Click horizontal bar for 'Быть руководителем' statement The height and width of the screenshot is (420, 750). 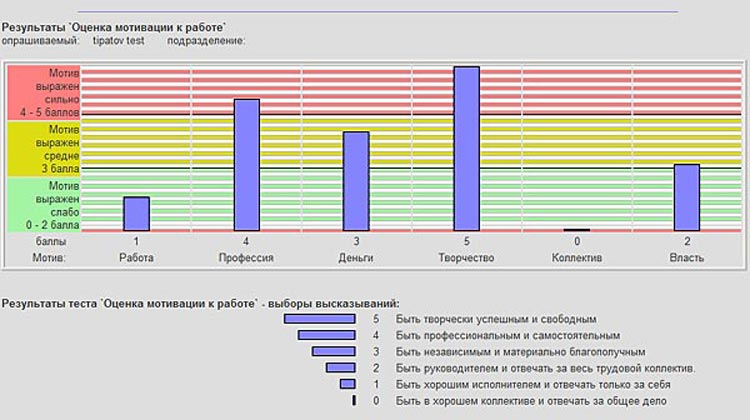[341, 368]
